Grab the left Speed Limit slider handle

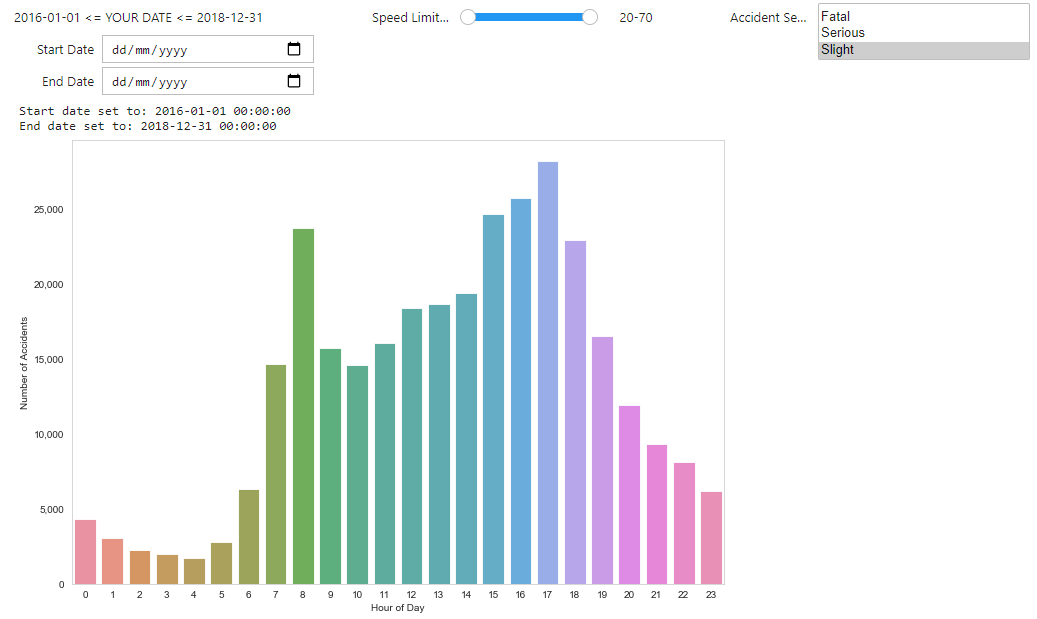pos(468,17)
